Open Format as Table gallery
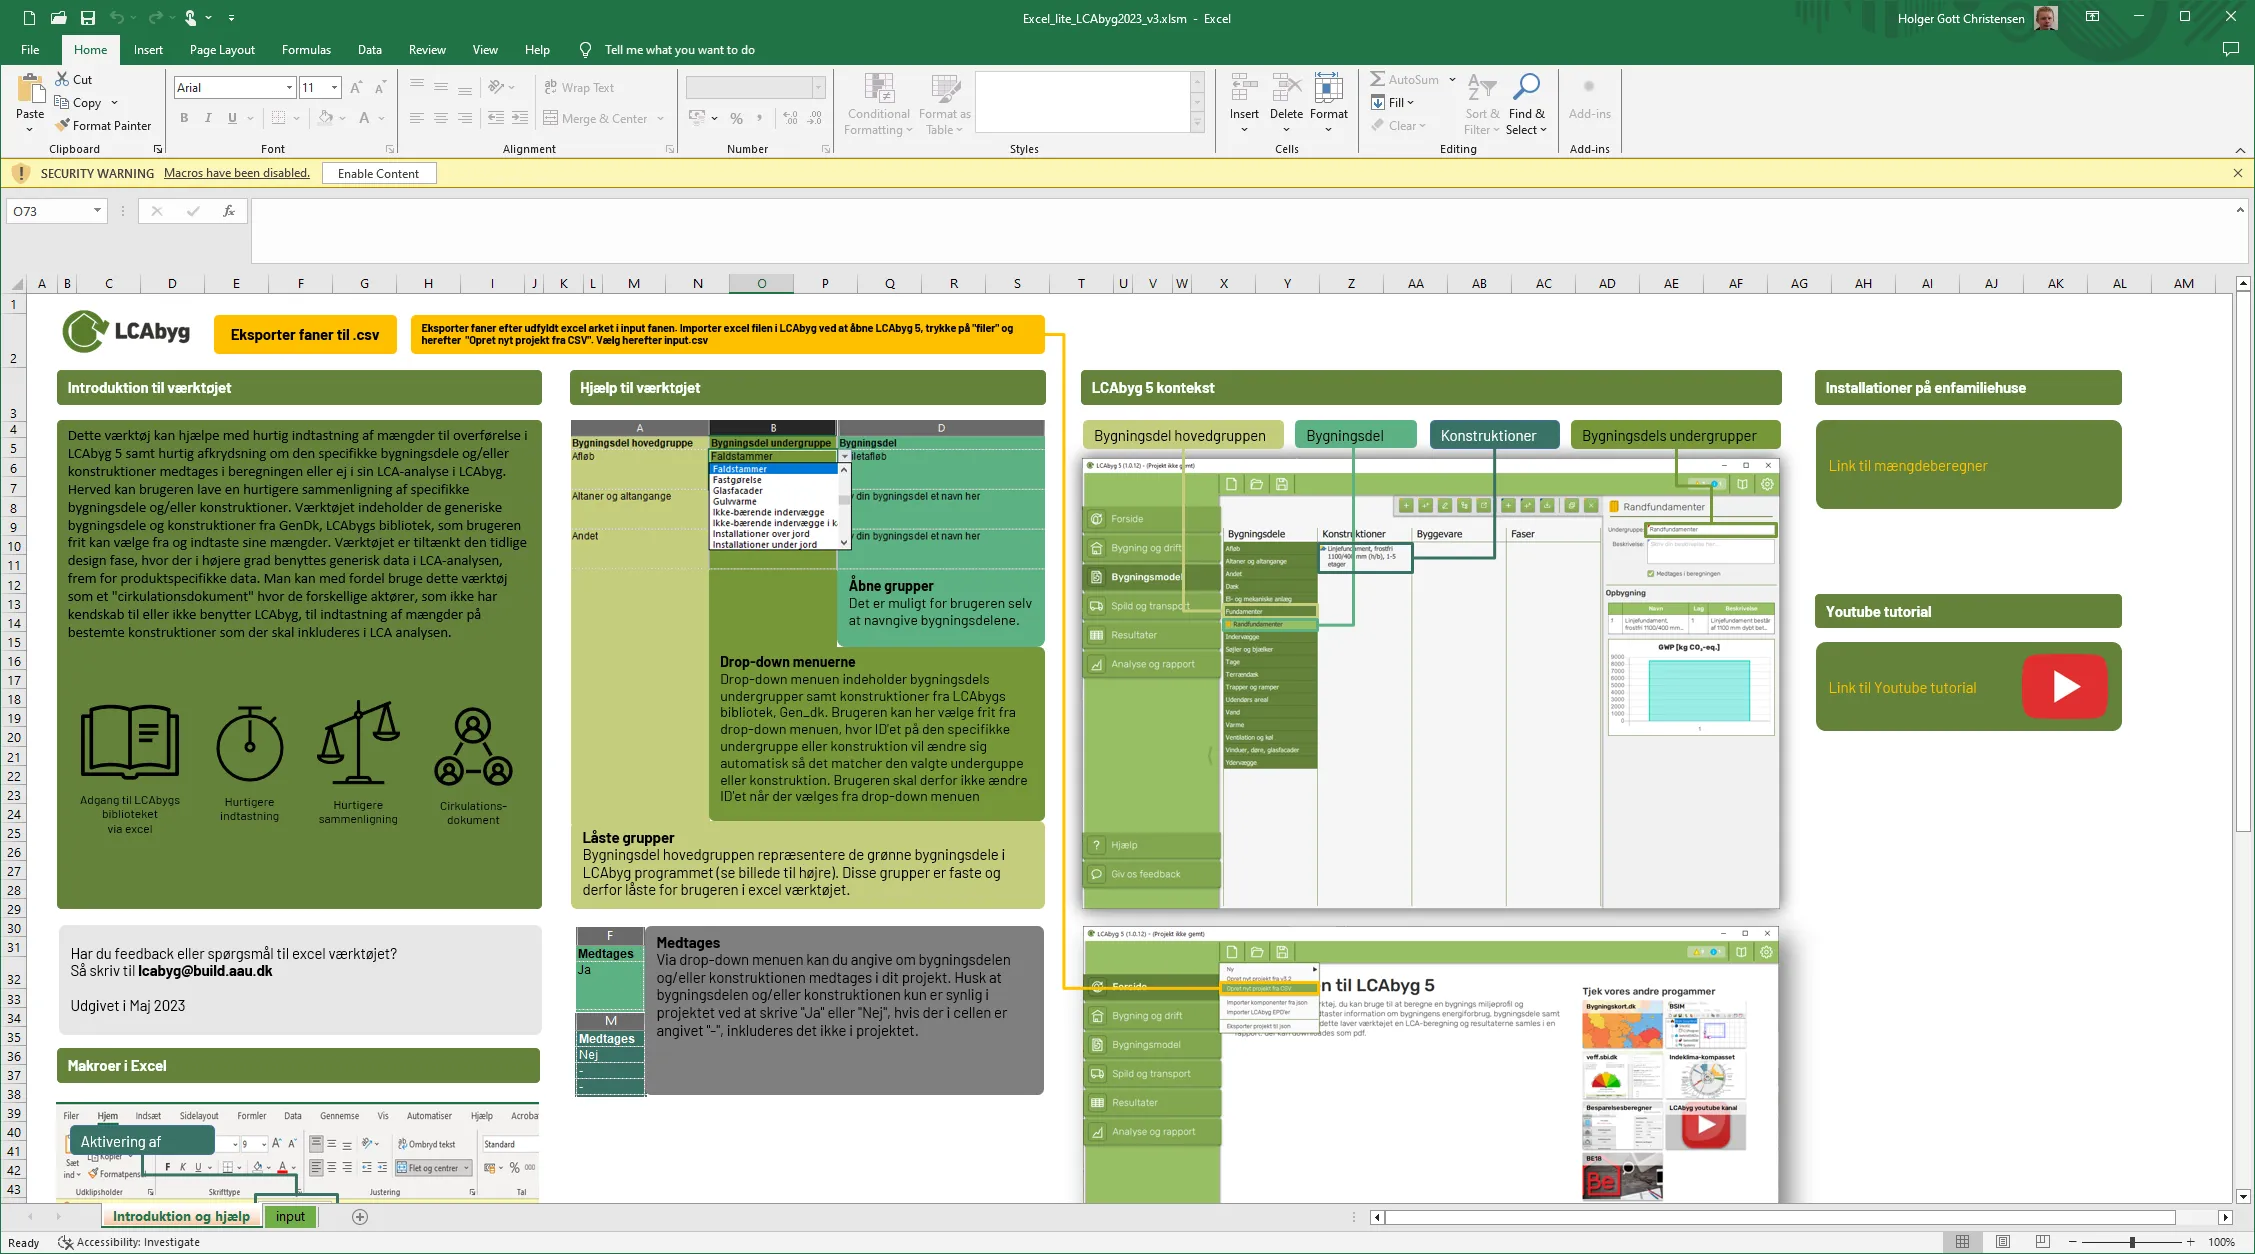Viewport: 2255px width, 1254px height. click(x=944, y=104)
